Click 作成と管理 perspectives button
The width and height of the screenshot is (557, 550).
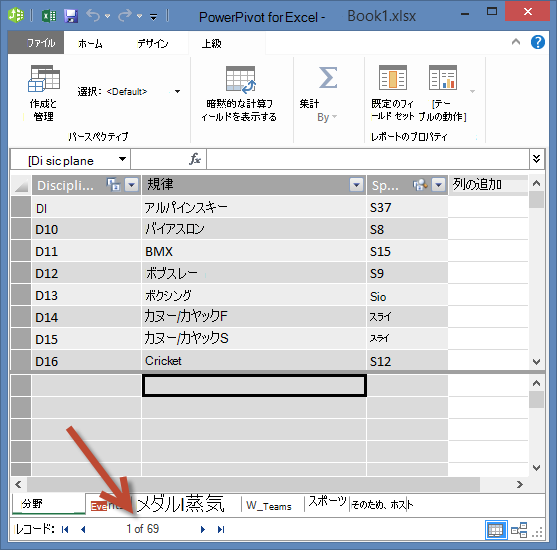click(43, 93)
